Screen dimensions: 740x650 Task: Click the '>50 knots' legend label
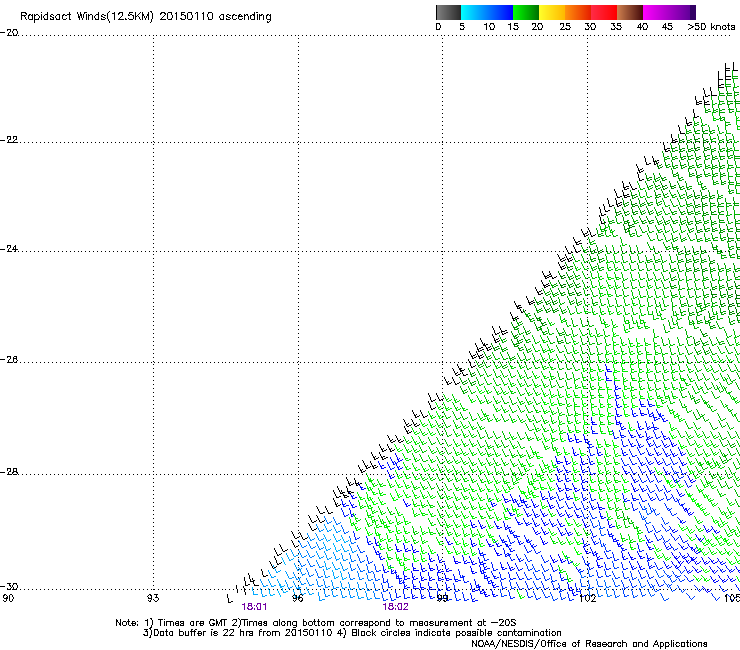711,27
